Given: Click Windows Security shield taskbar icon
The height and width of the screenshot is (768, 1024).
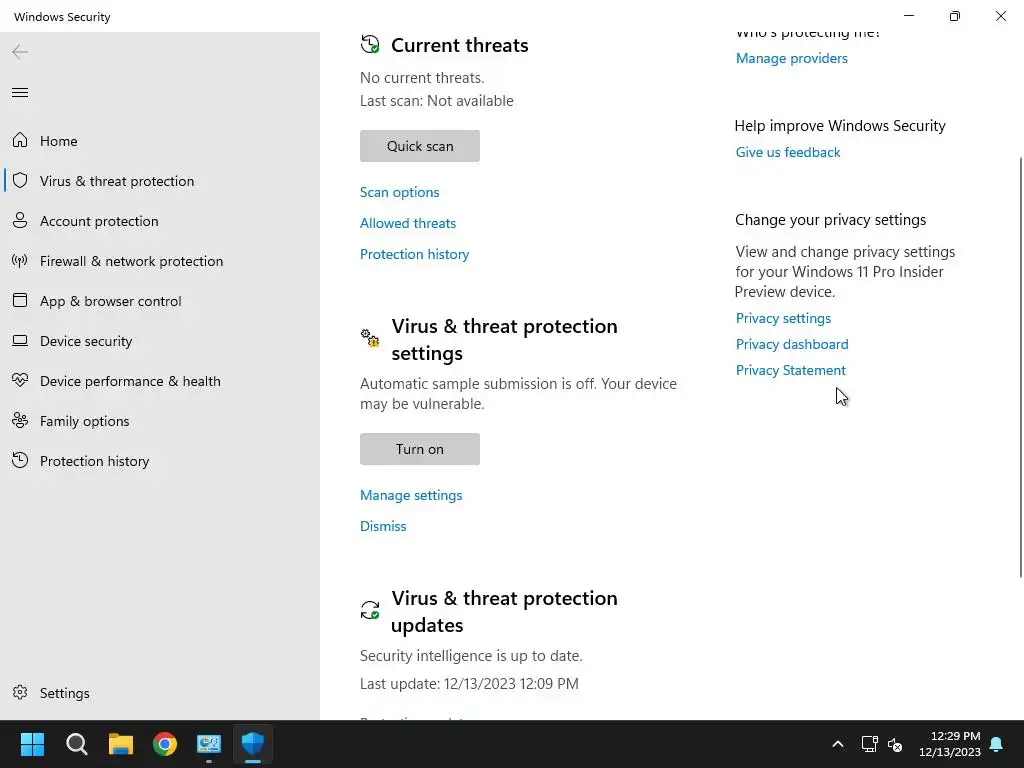Looking at the screenshot, I should [x=253, y=744].
